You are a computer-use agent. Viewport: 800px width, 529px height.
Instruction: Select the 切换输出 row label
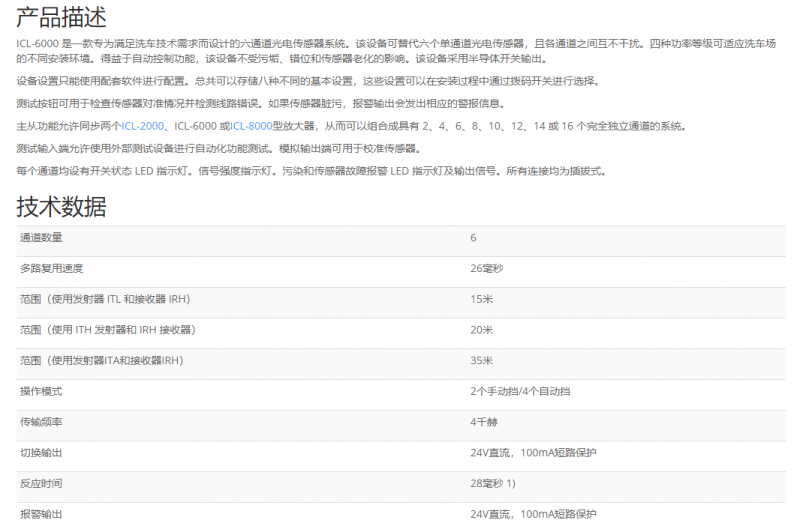coord(41,453)
